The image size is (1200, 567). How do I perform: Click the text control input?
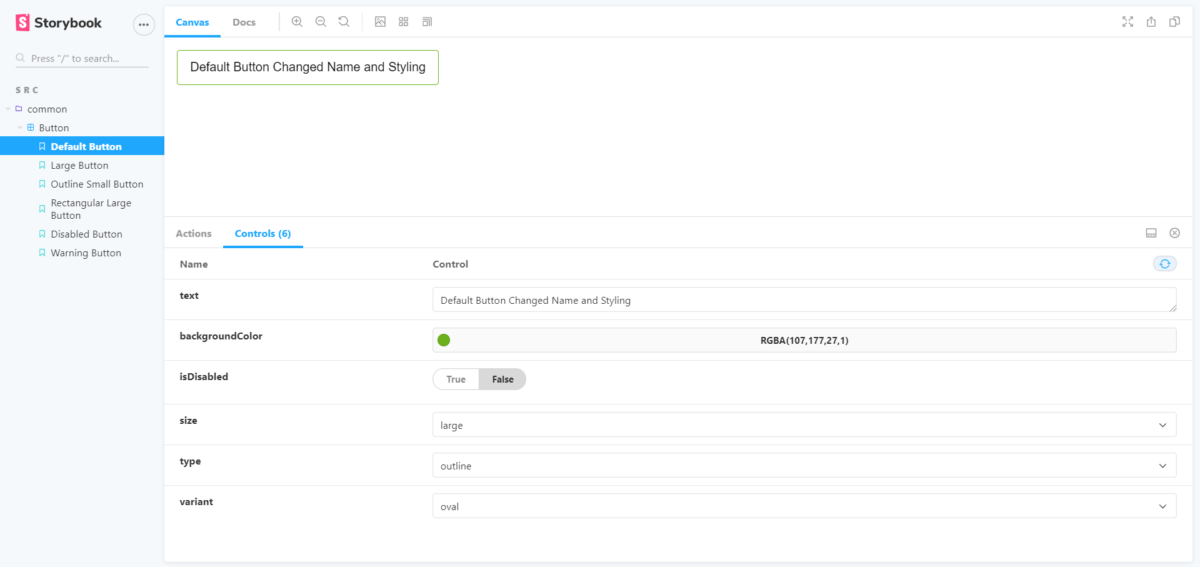pyautogui.click(x=804, y=300)
